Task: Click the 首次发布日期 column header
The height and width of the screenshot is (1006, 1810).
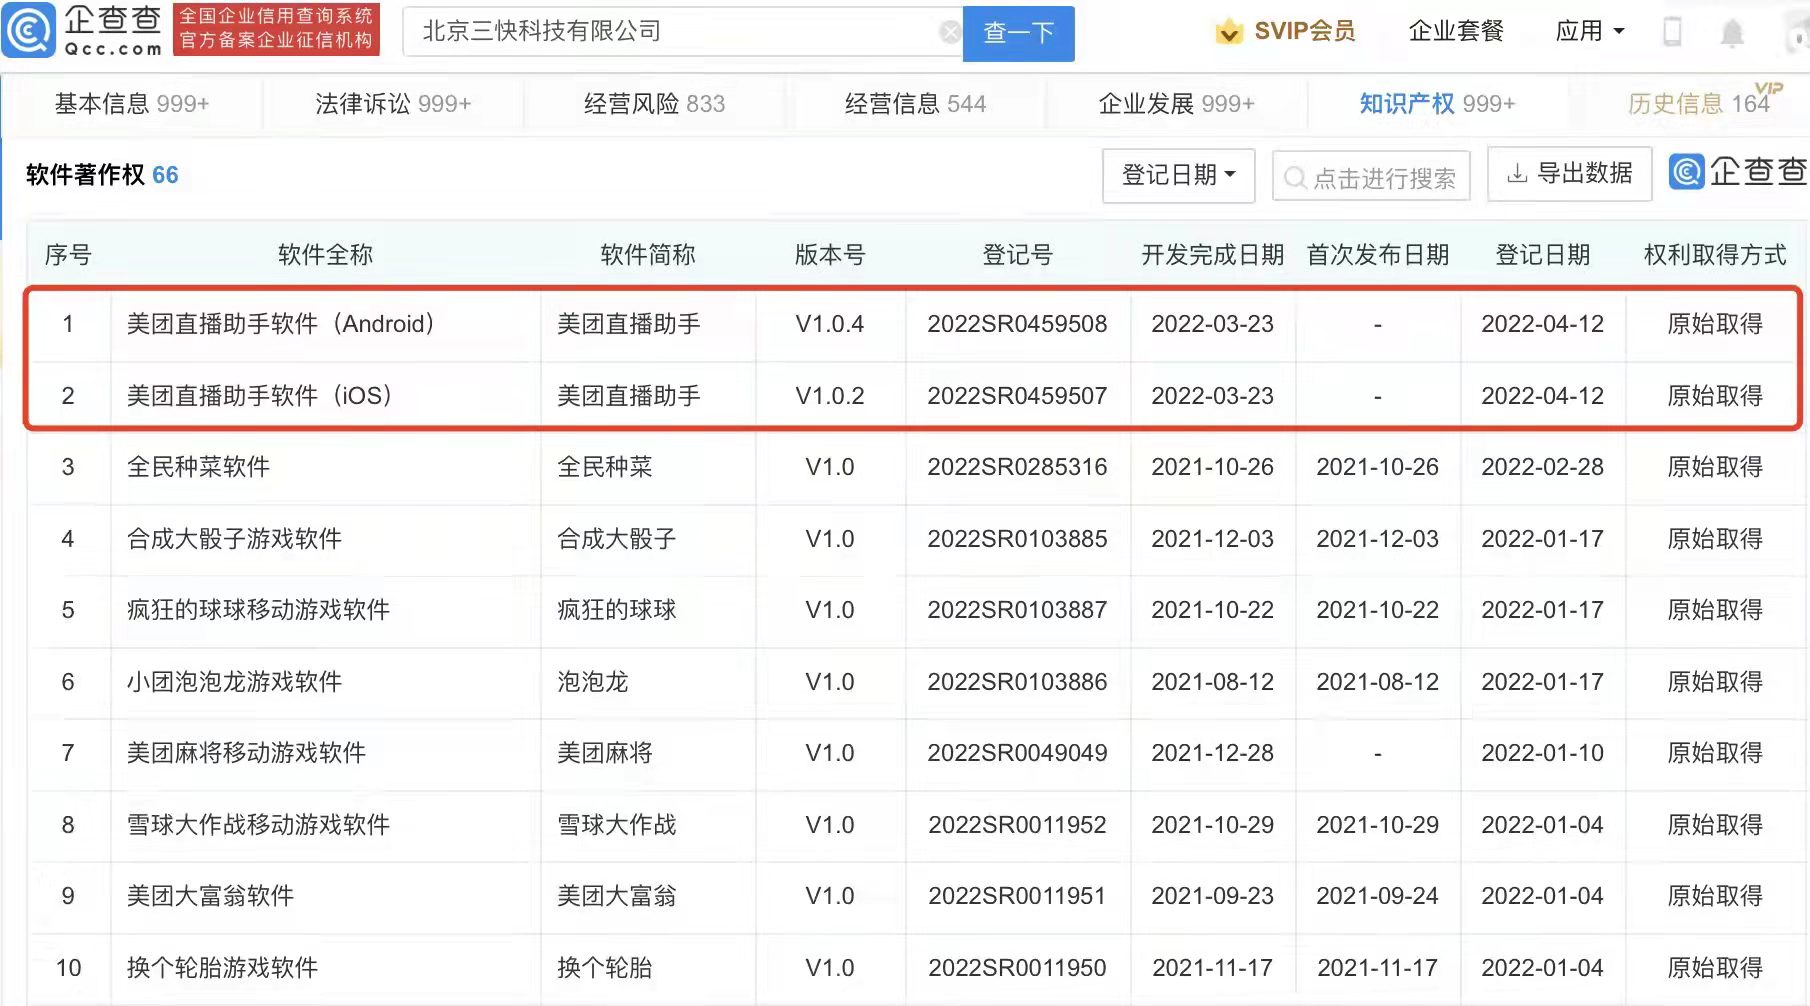Action: click(1377, 255)
